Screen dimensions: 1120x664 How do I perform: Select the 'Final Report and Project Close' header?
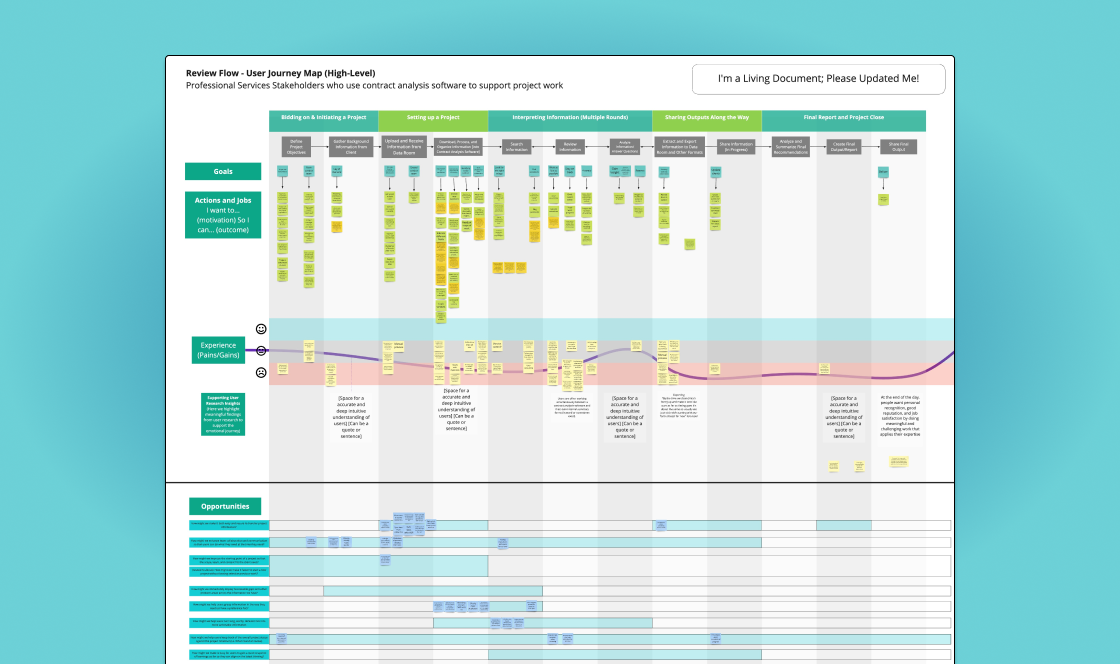point(845,119)
